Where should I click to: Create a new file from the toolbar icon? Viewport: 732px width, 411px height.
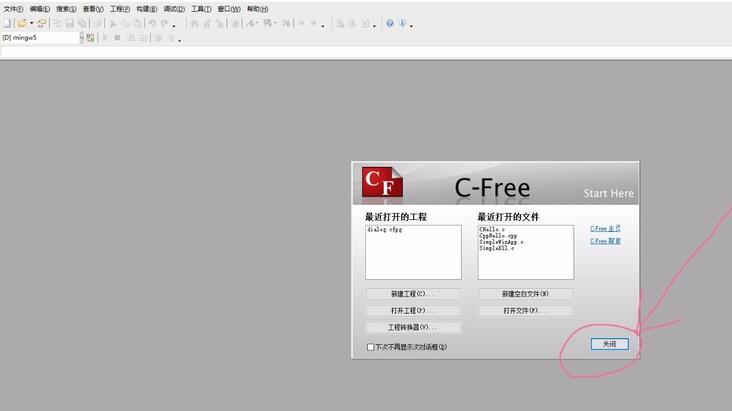point(7,23)
